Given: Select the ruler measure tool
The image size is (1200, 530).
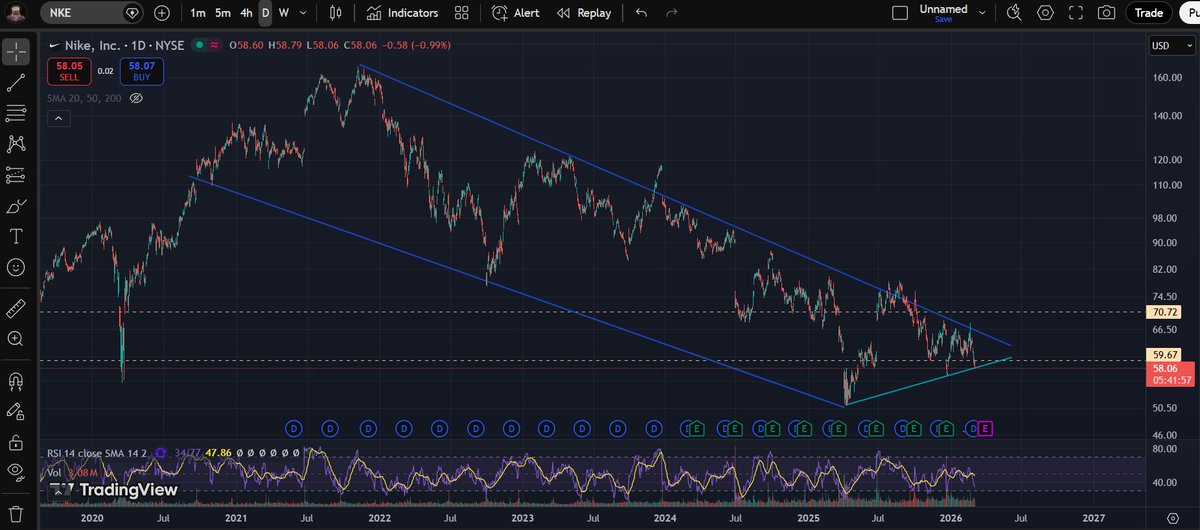Looking at the screenshot, I should [x=16, y=309].
